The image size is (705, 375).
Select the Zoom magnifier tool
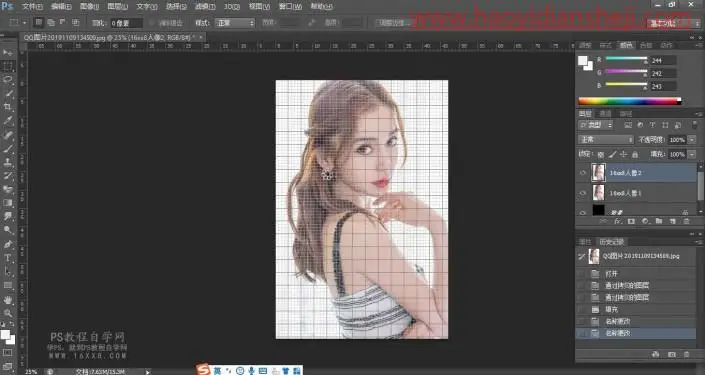(8, 313)
